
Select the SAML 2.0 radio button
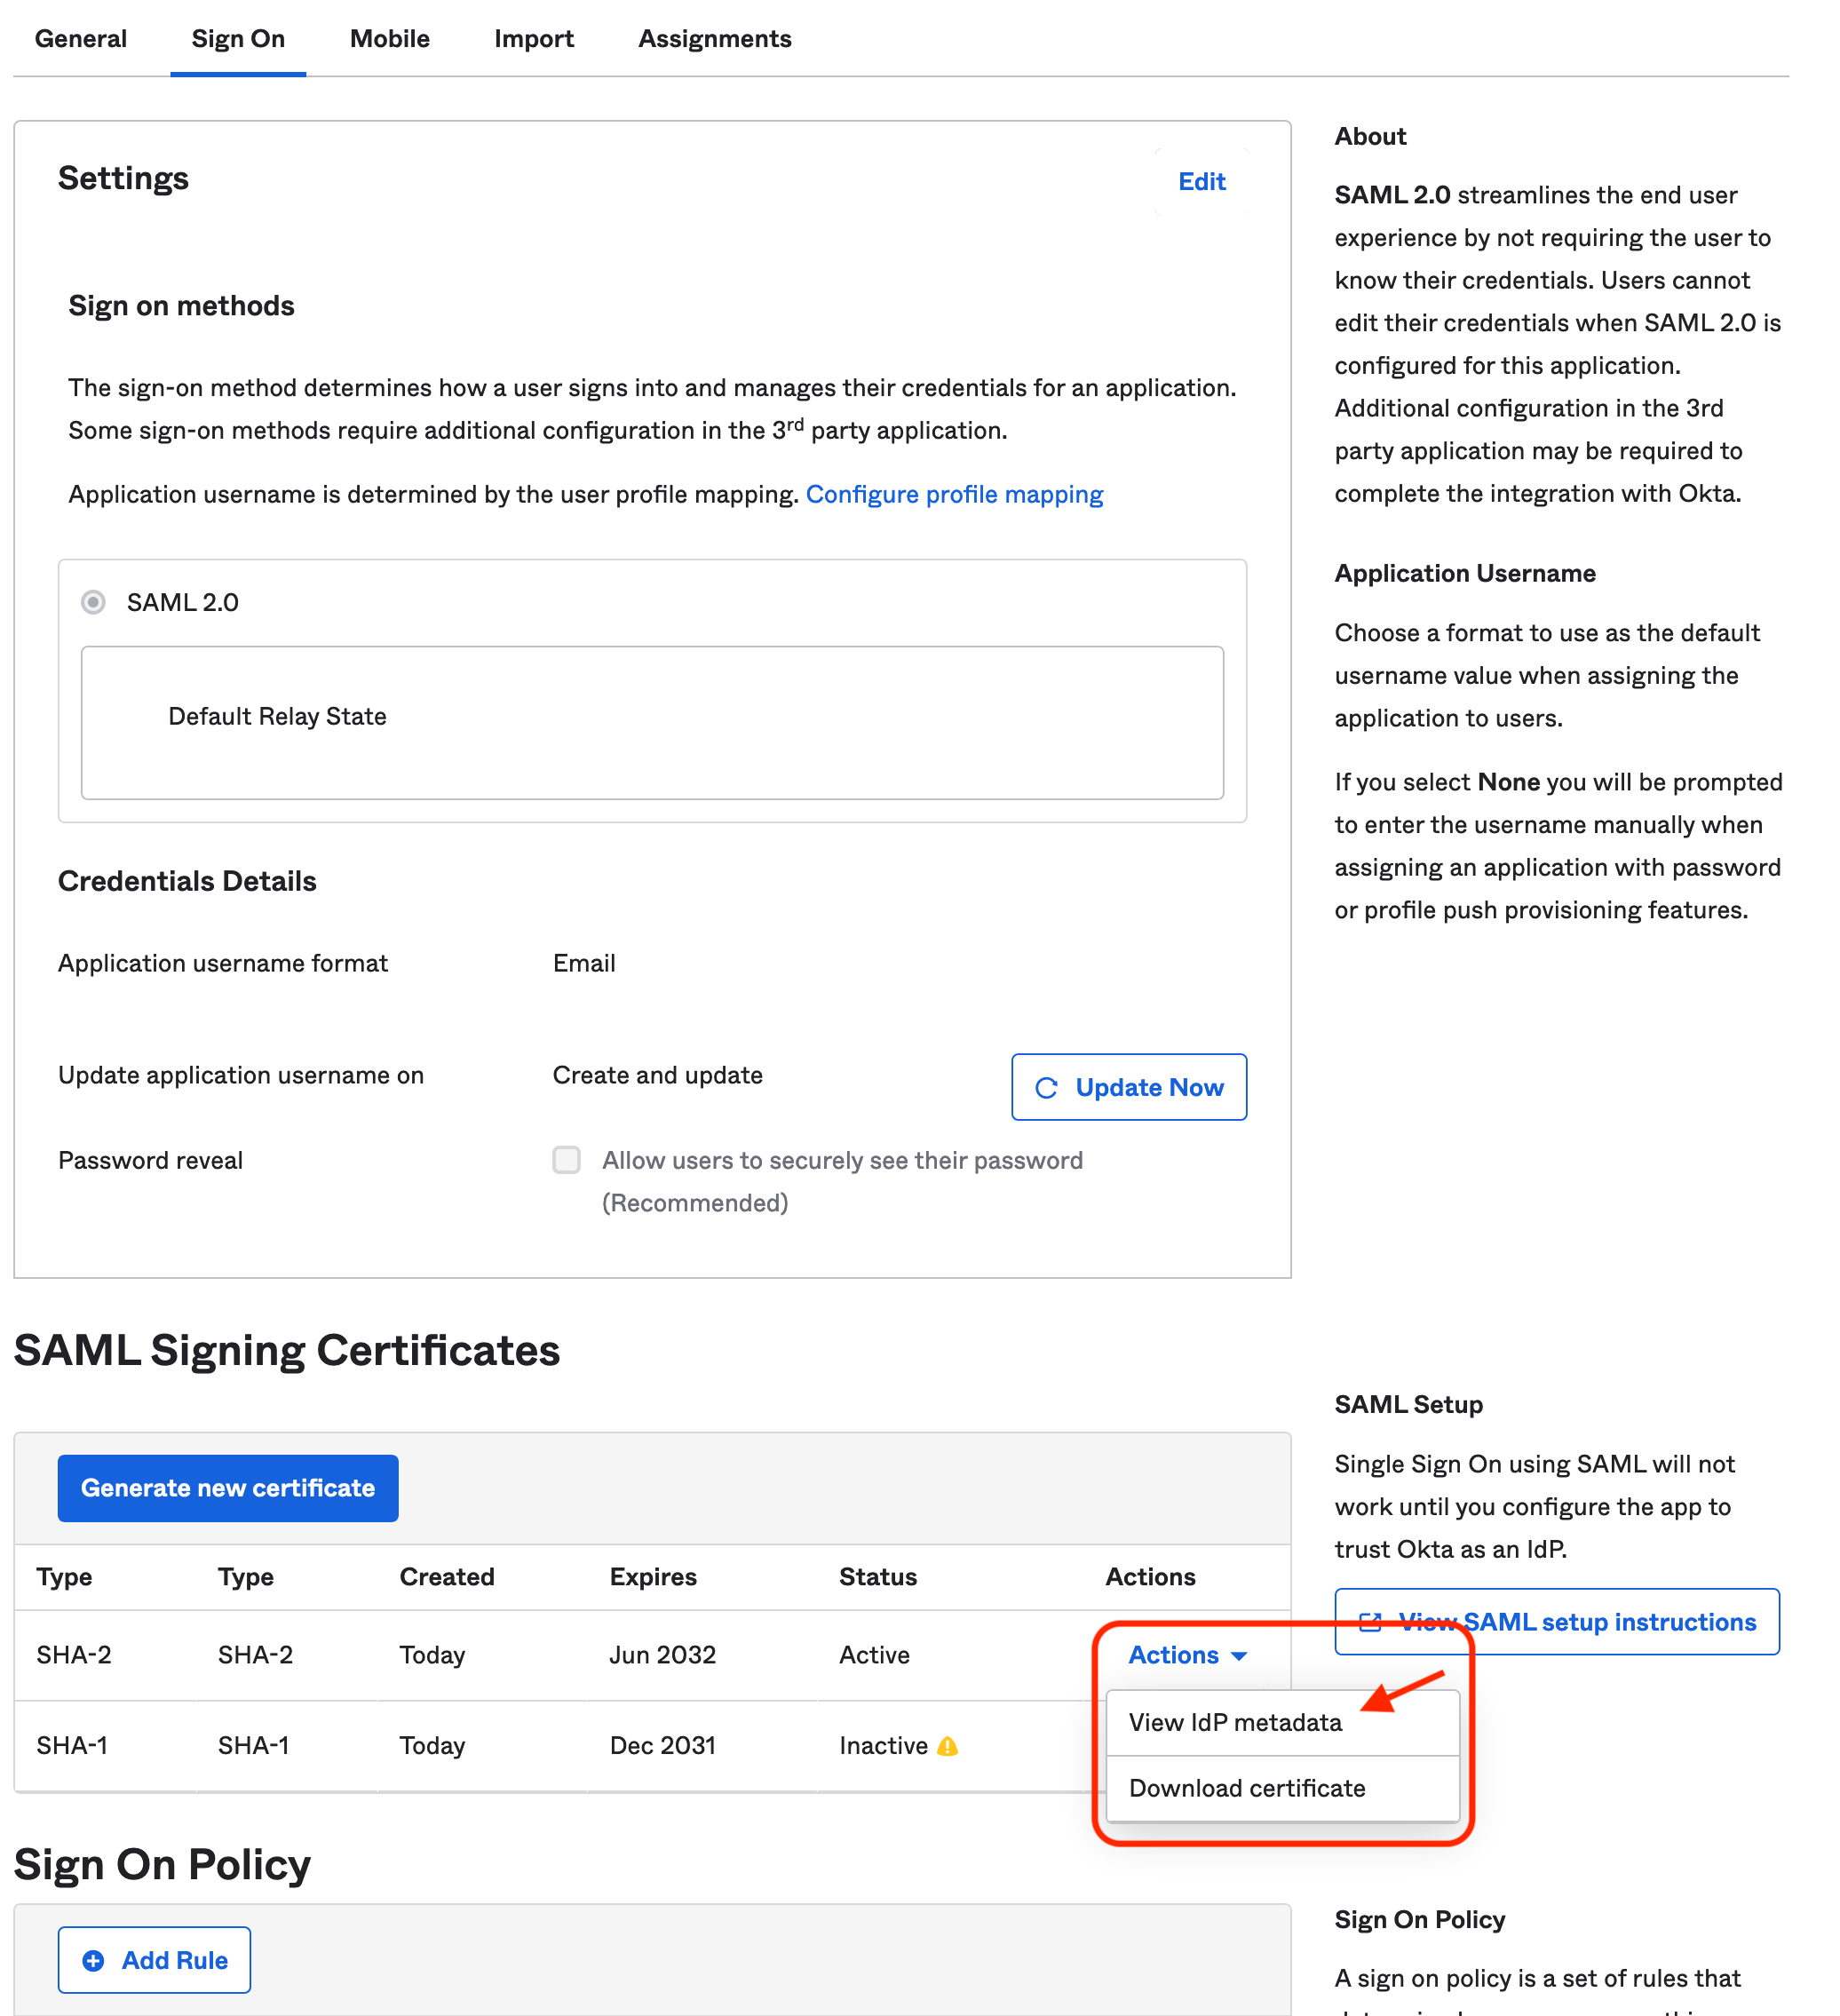coord(93,602)
